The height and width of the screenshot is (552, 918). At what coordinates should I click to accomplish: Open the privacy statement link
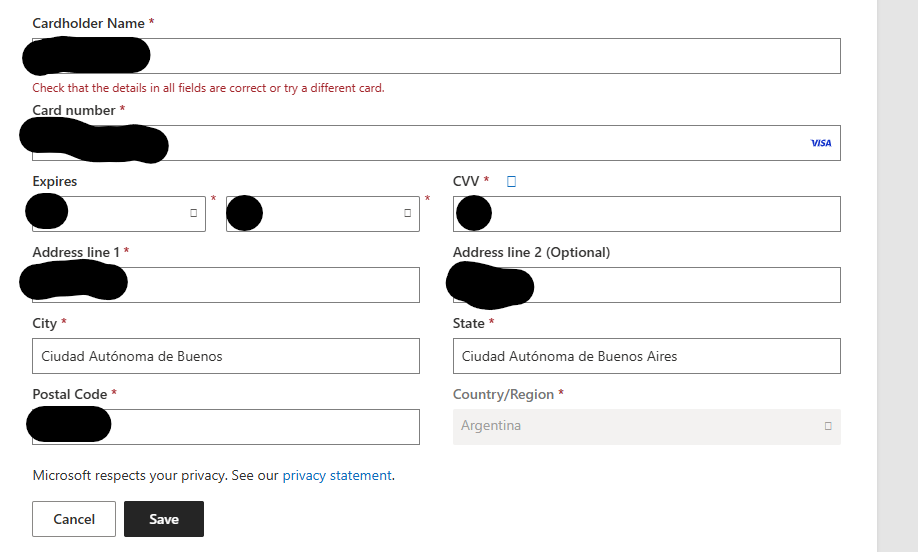tap(337, 475)
